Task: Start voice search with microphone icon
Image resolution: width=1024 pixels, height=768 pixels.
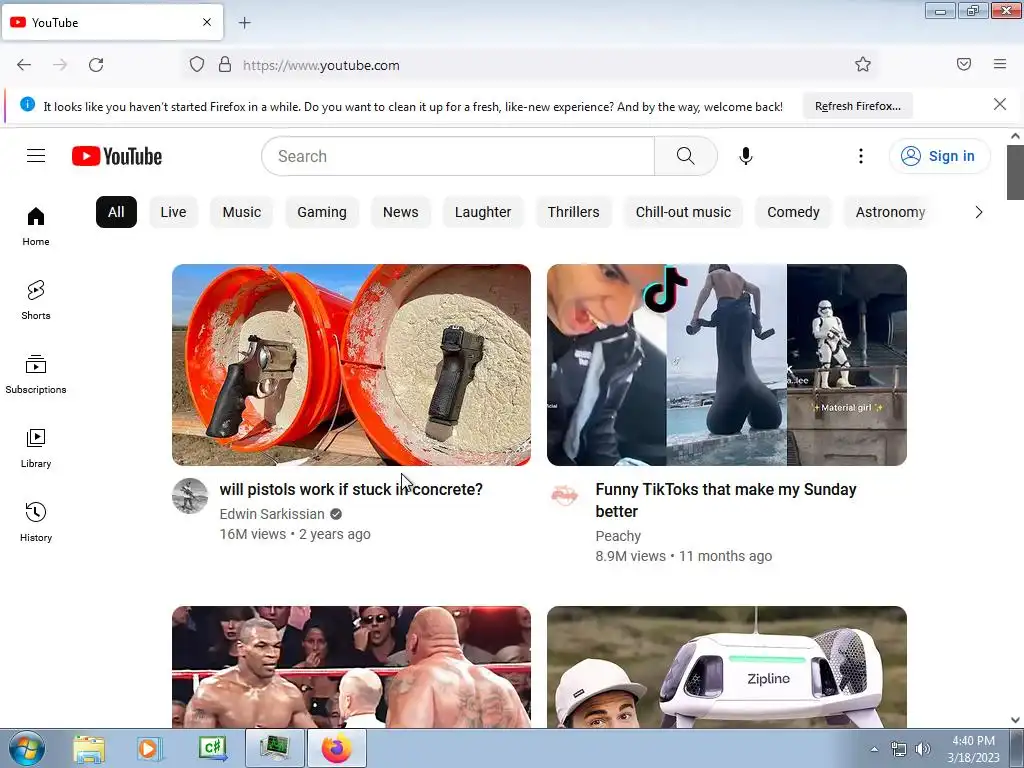Action: (x=746, y=156)
